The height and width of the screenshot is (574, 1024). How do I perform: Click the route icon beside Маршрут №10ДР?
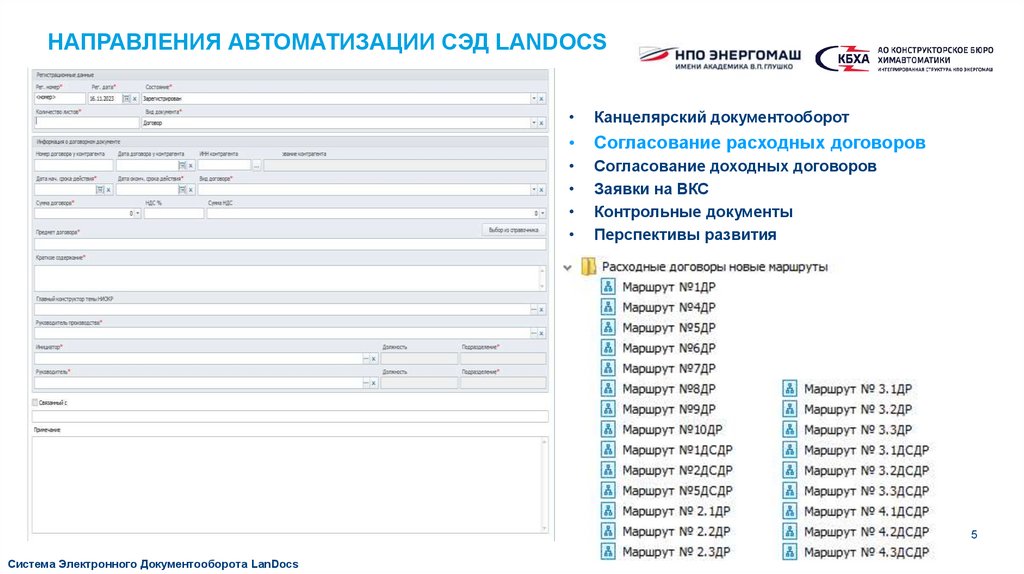coord(608,429)
